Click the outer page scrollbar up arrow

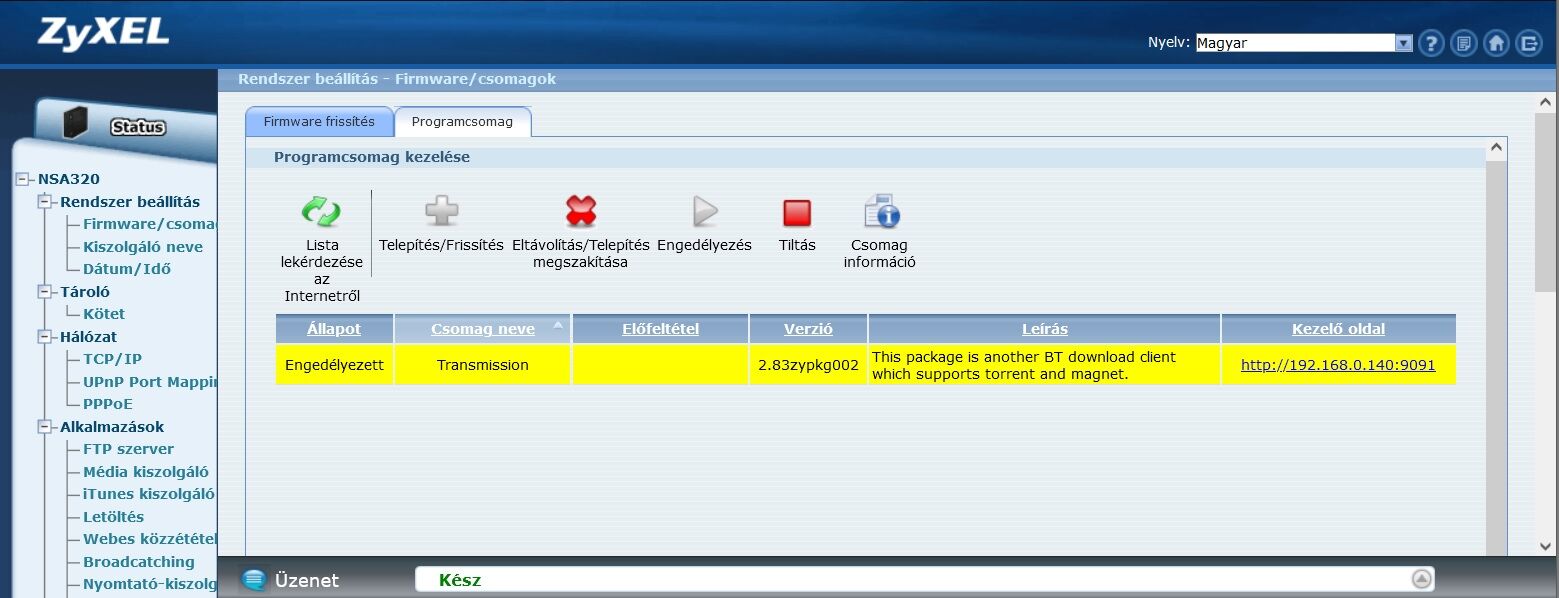coord(1546,103)
